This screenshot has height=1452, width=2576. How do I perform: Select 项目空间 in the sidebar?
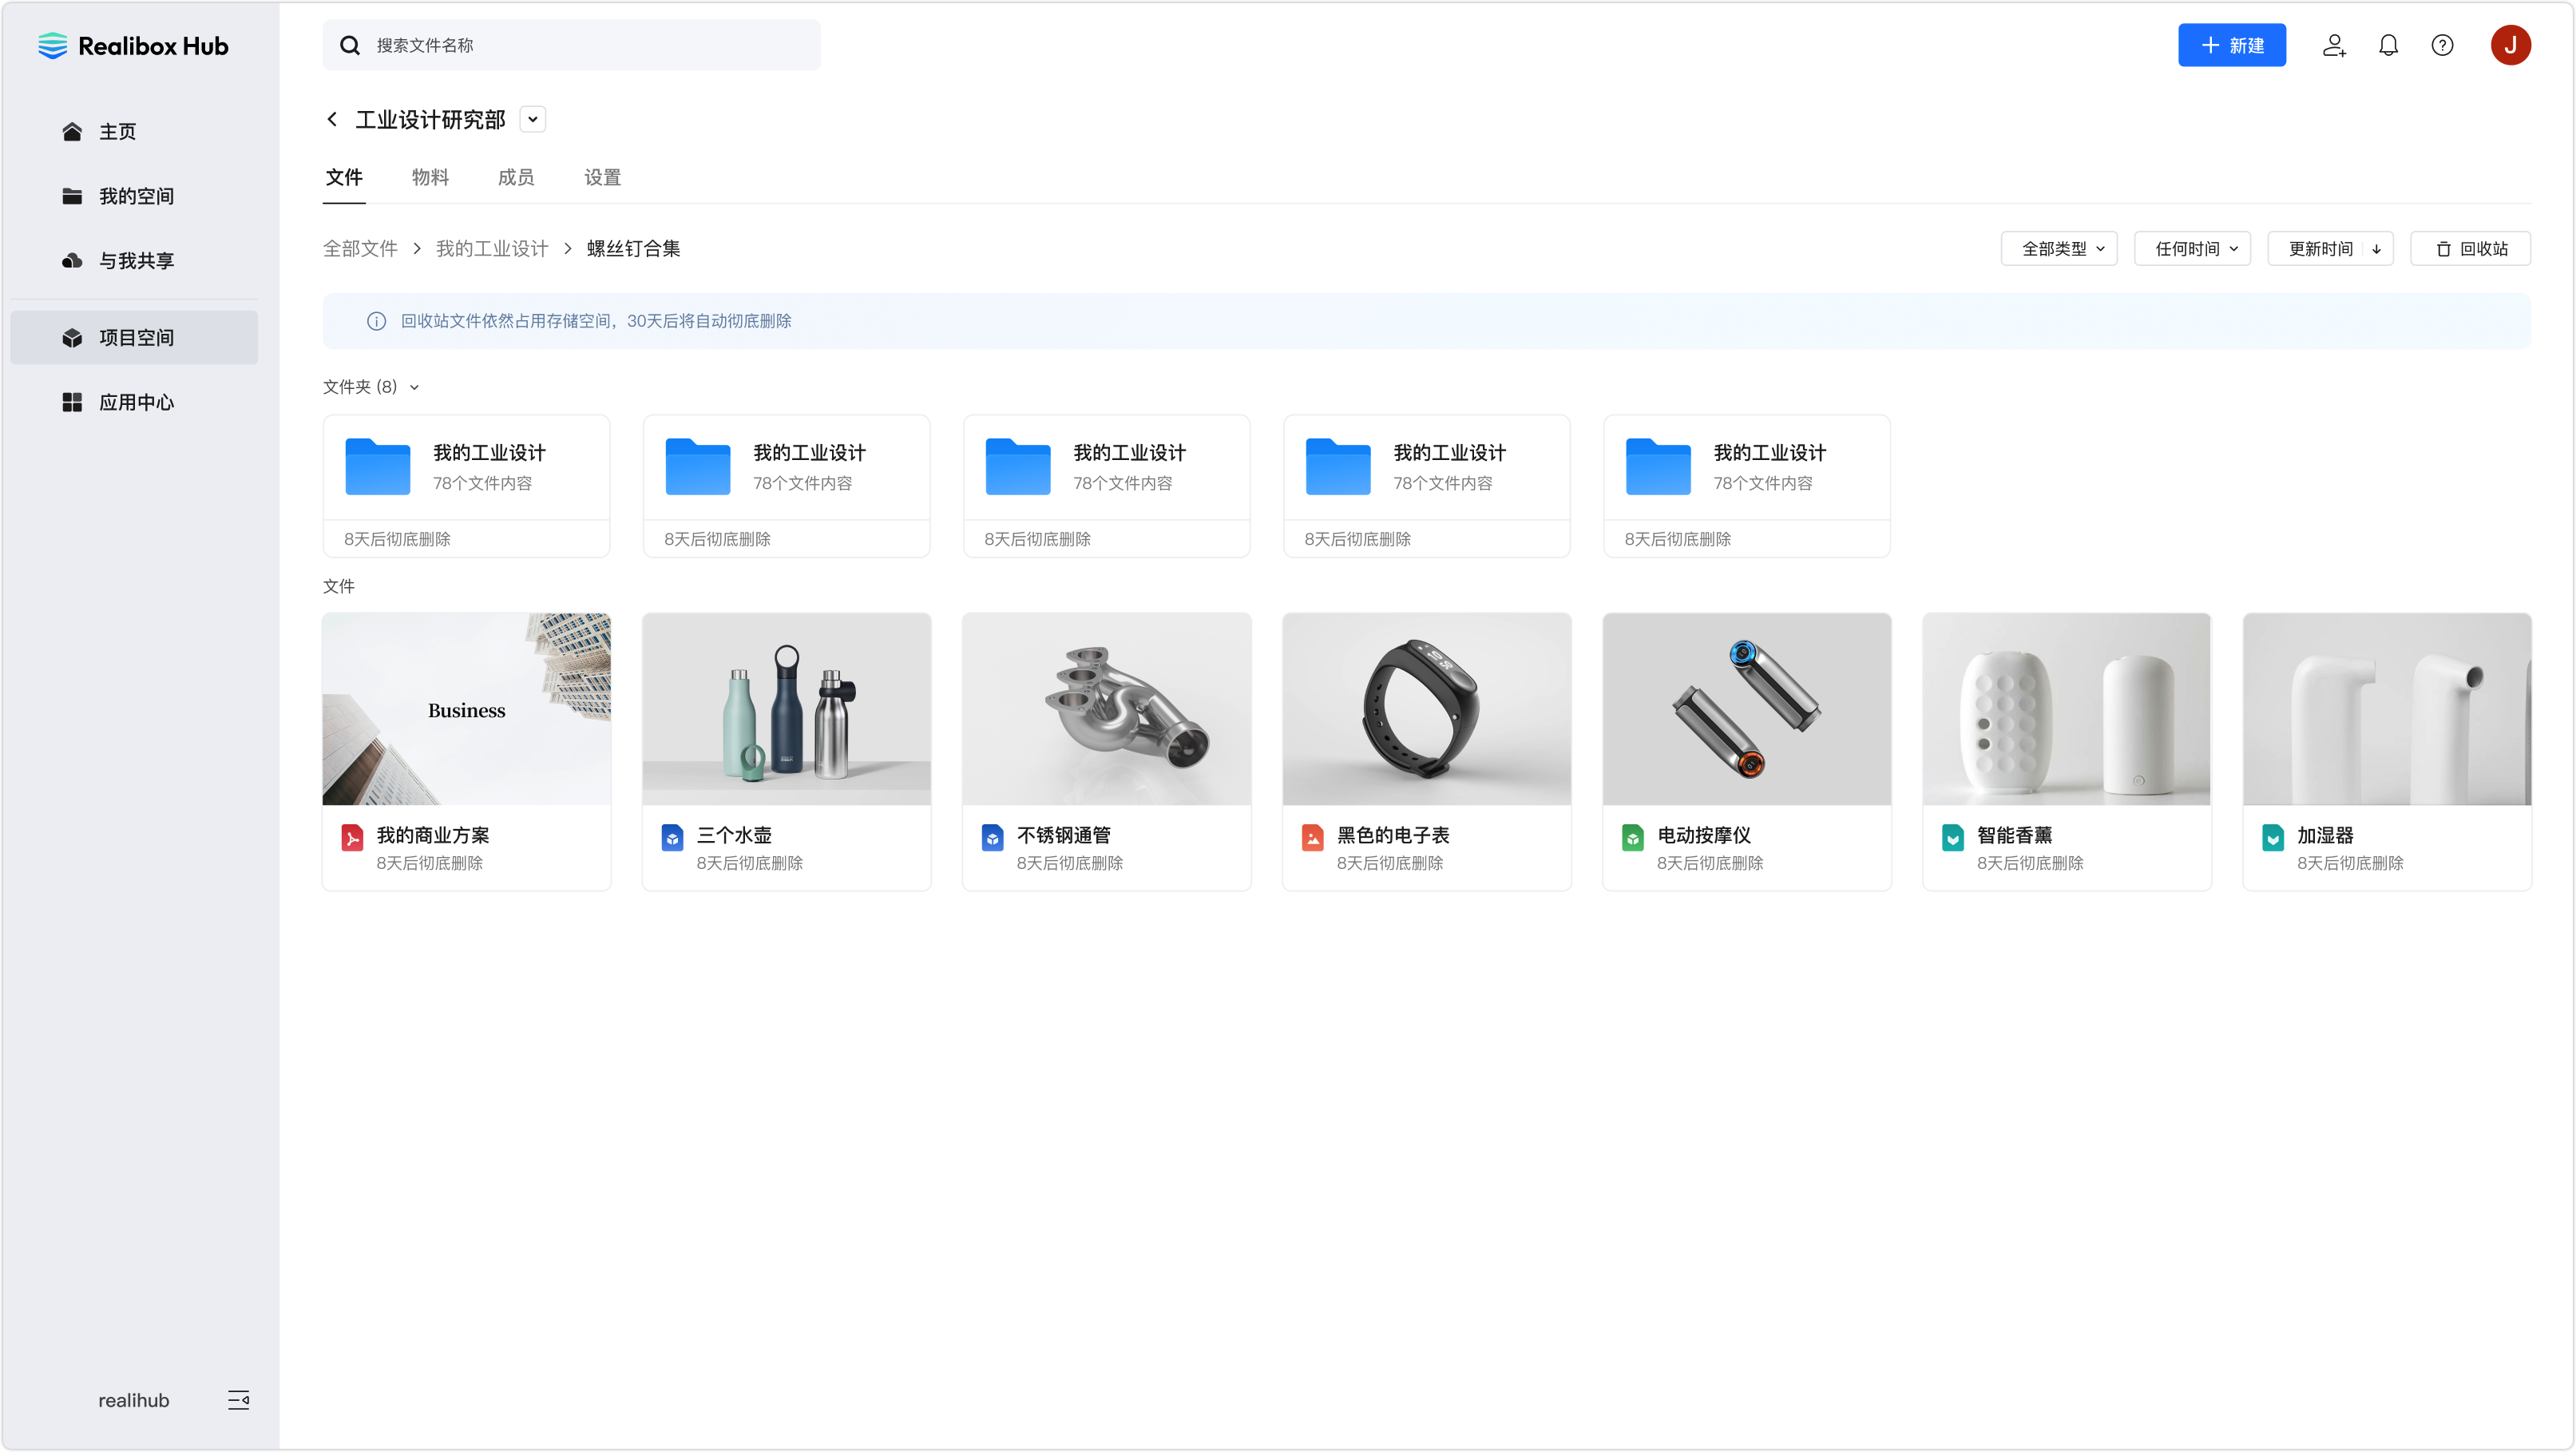(134, 337)
